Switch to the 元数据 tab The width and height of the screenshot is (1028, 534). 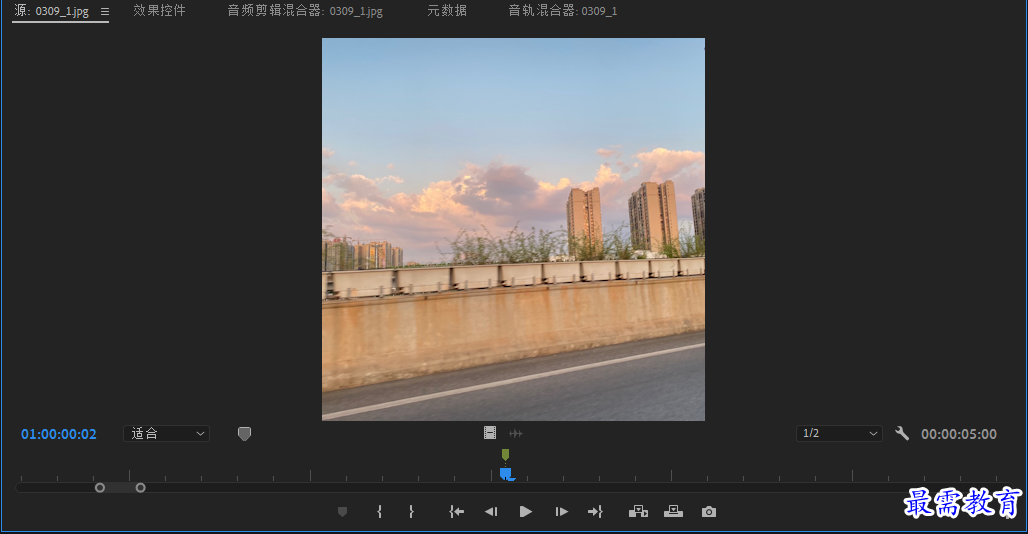(447, 10)
